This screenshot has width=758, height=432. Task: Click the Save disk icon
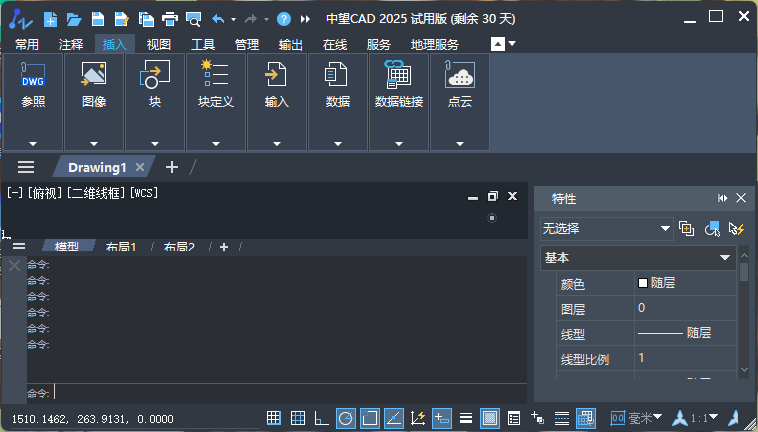[x=98, y=19]
